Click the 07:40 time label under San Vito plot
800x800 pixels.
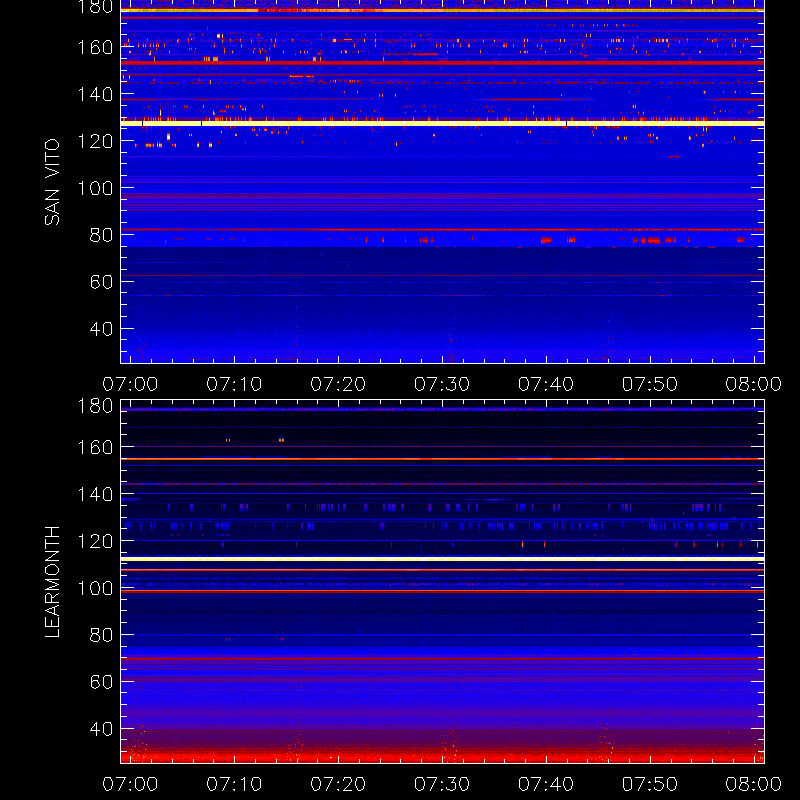[546, 384]
